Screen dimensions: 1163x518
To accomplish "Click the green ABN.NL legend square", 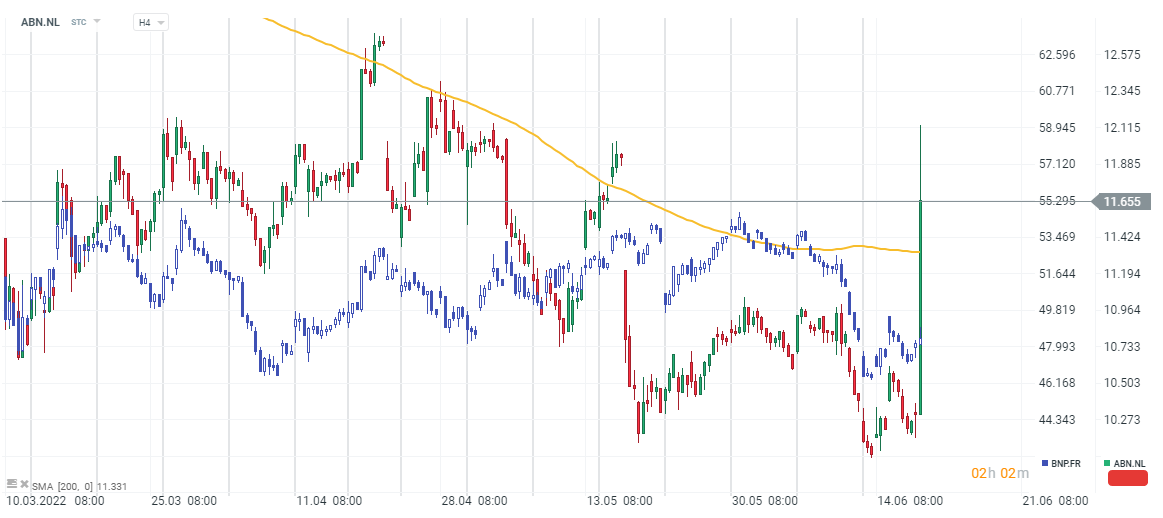I will tap(1107, 463).
